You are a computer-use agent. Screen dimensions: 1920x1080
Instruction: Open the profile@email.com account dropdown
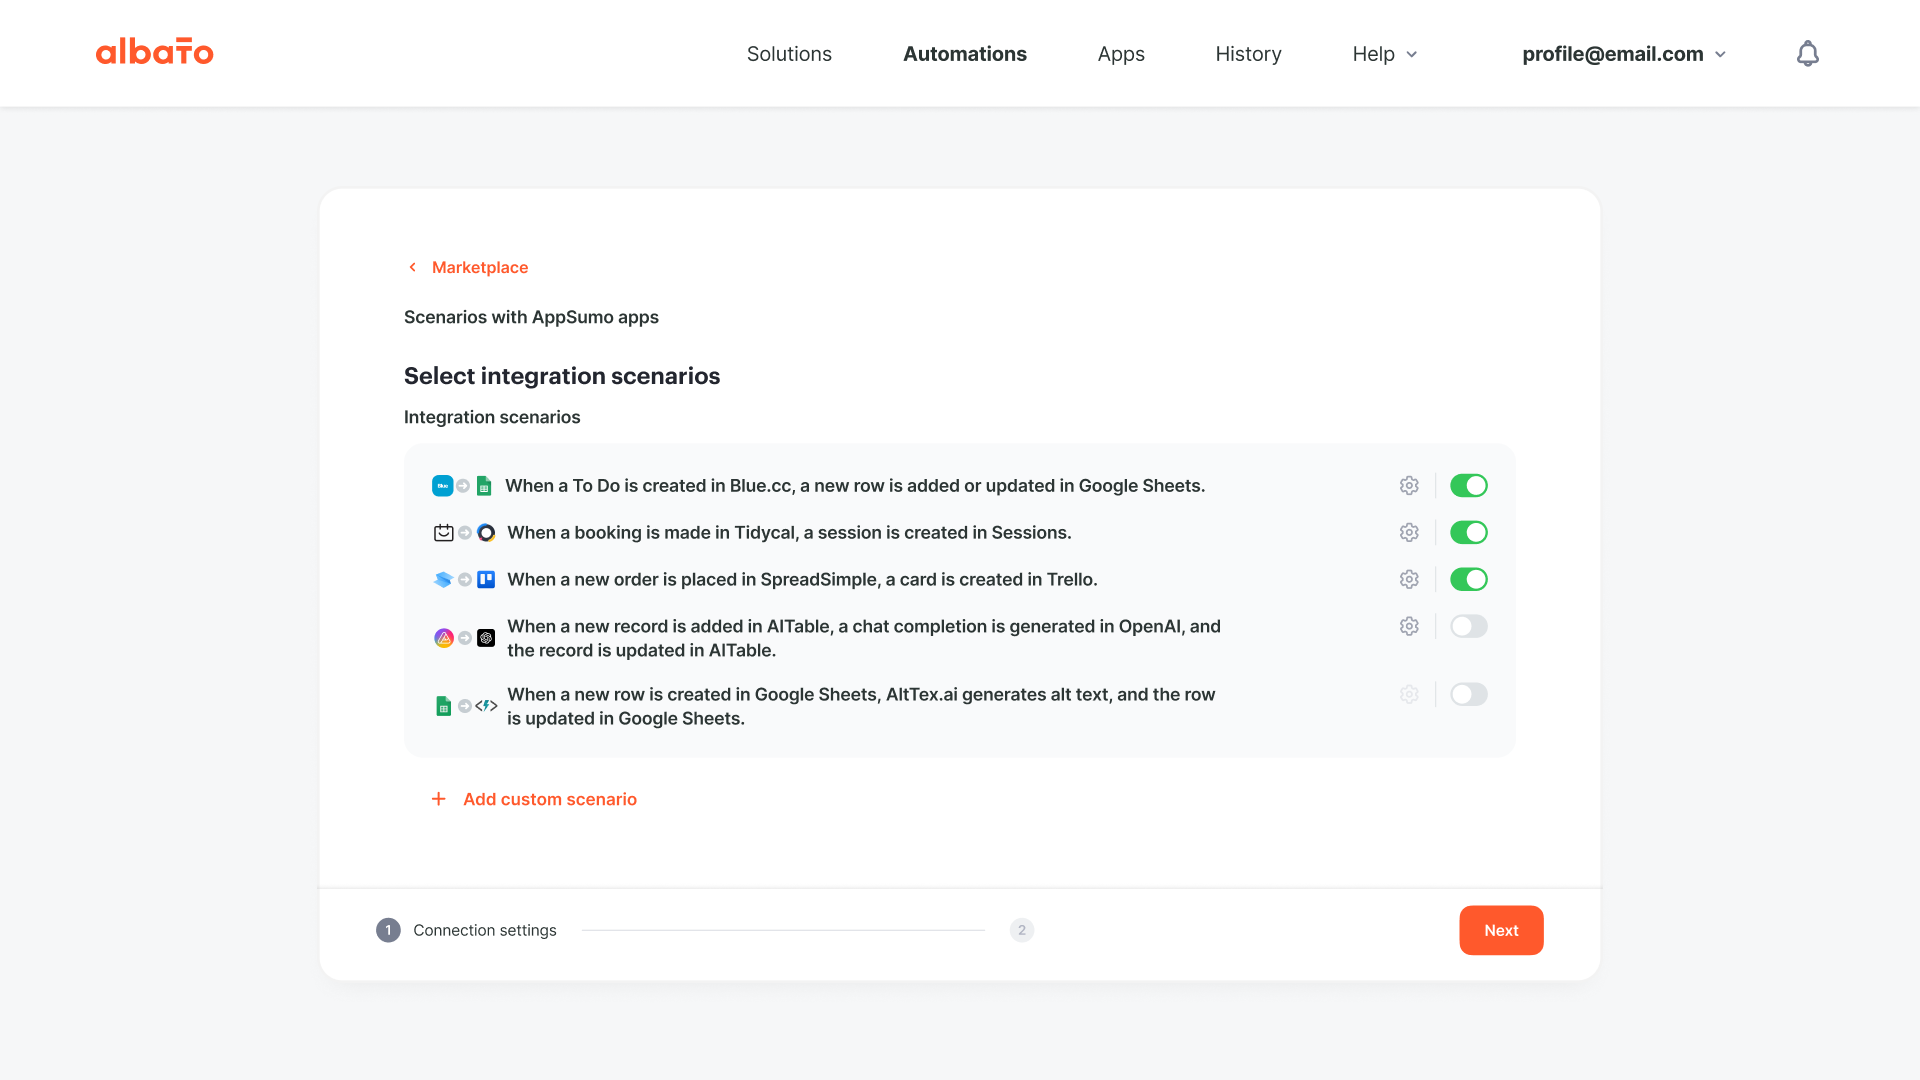coord(1623,54)
